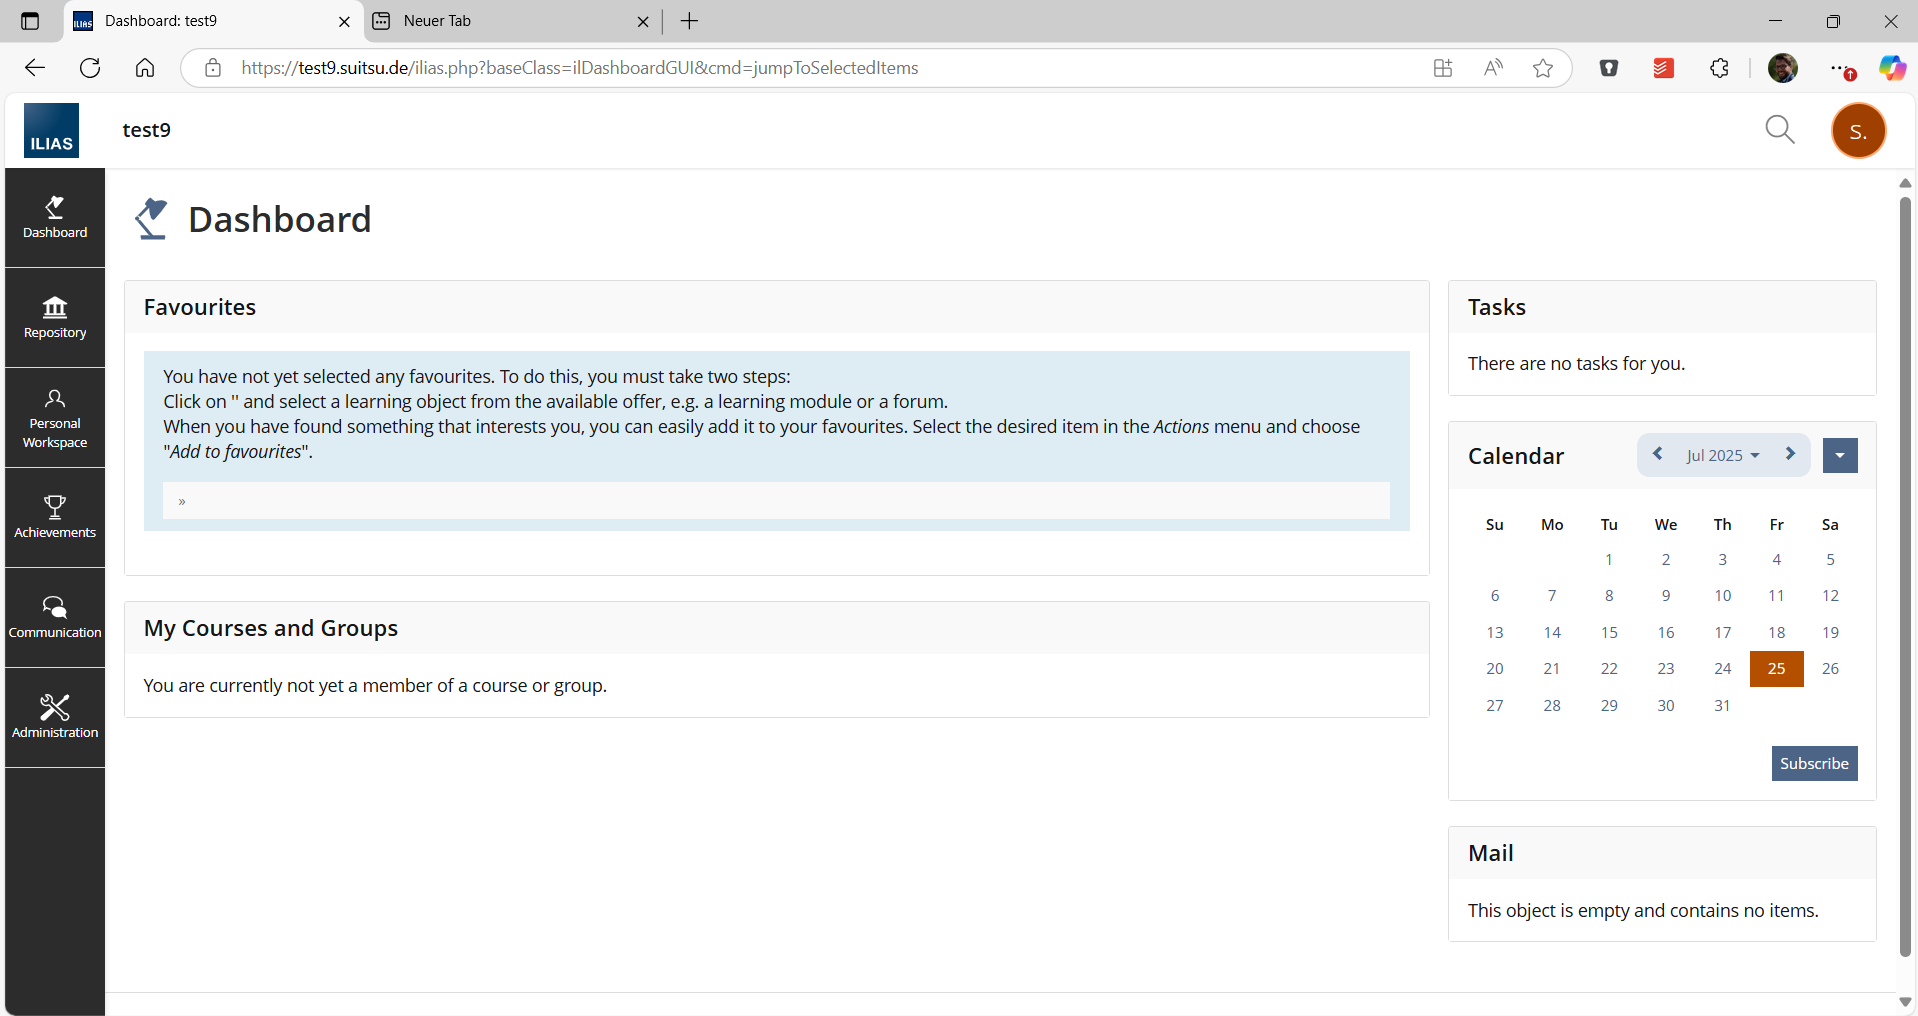Click the ILIAS logo
Viewport: 1918px width, 1016px height.
(51, 131)
